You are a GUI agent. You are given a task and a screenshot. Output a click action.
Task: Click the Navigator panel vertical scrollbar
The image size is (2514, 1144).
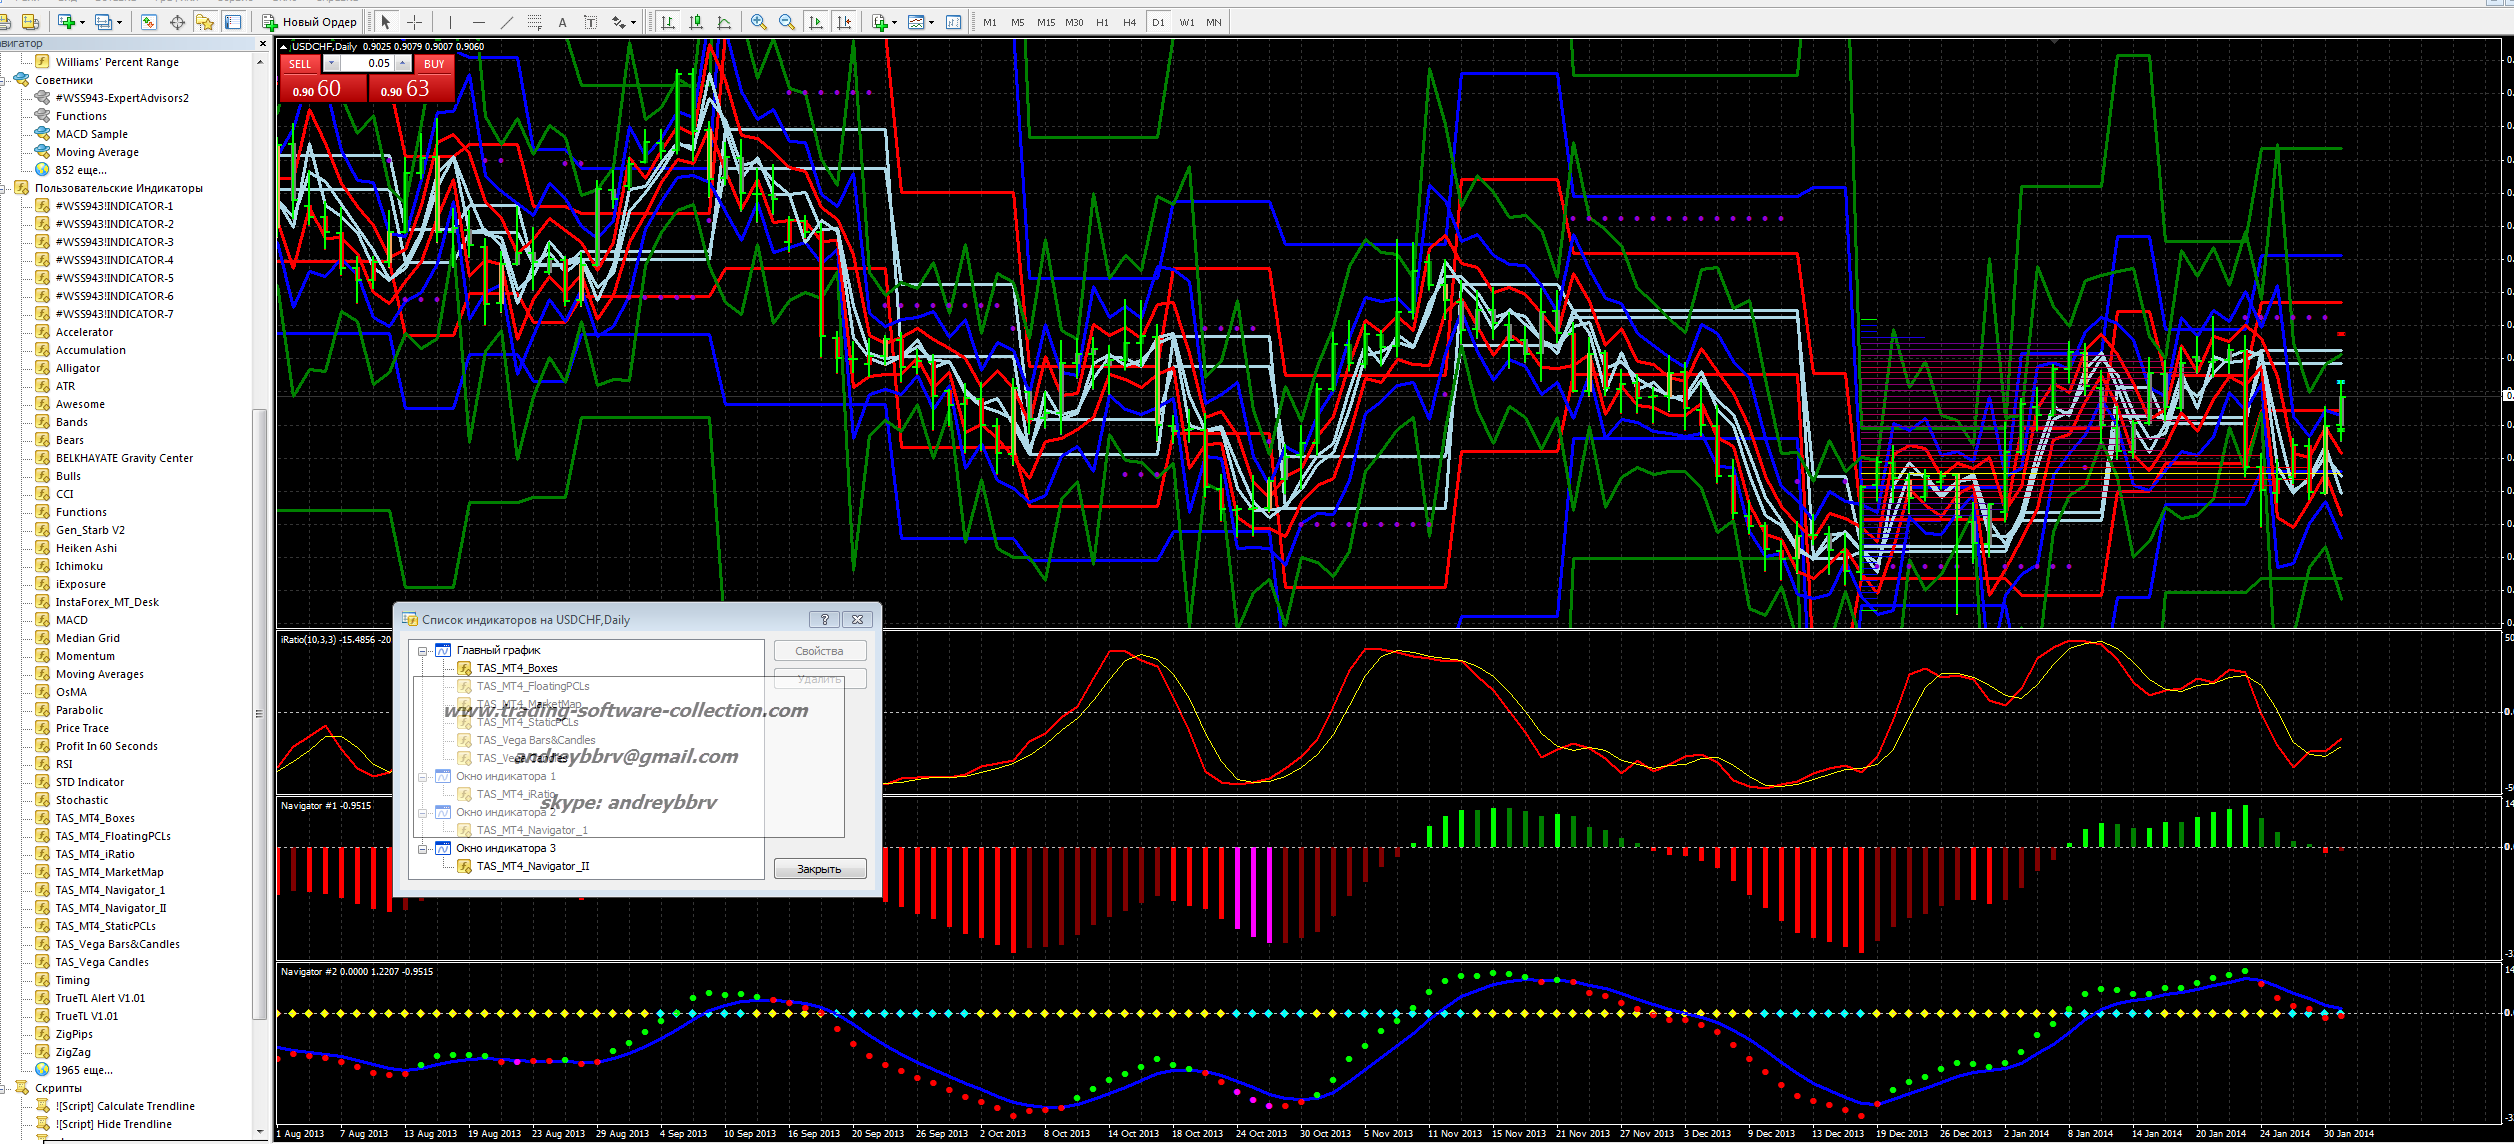pyautogui.click(x=259, y=713)
